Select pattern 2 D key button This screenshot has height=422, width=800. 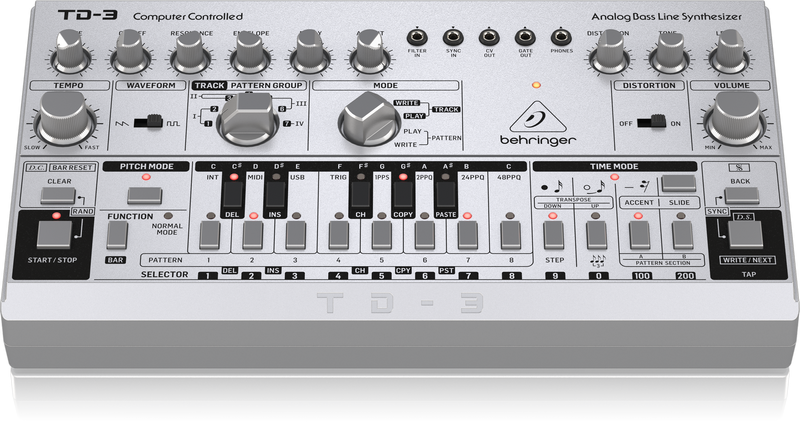tap(253, 235)
